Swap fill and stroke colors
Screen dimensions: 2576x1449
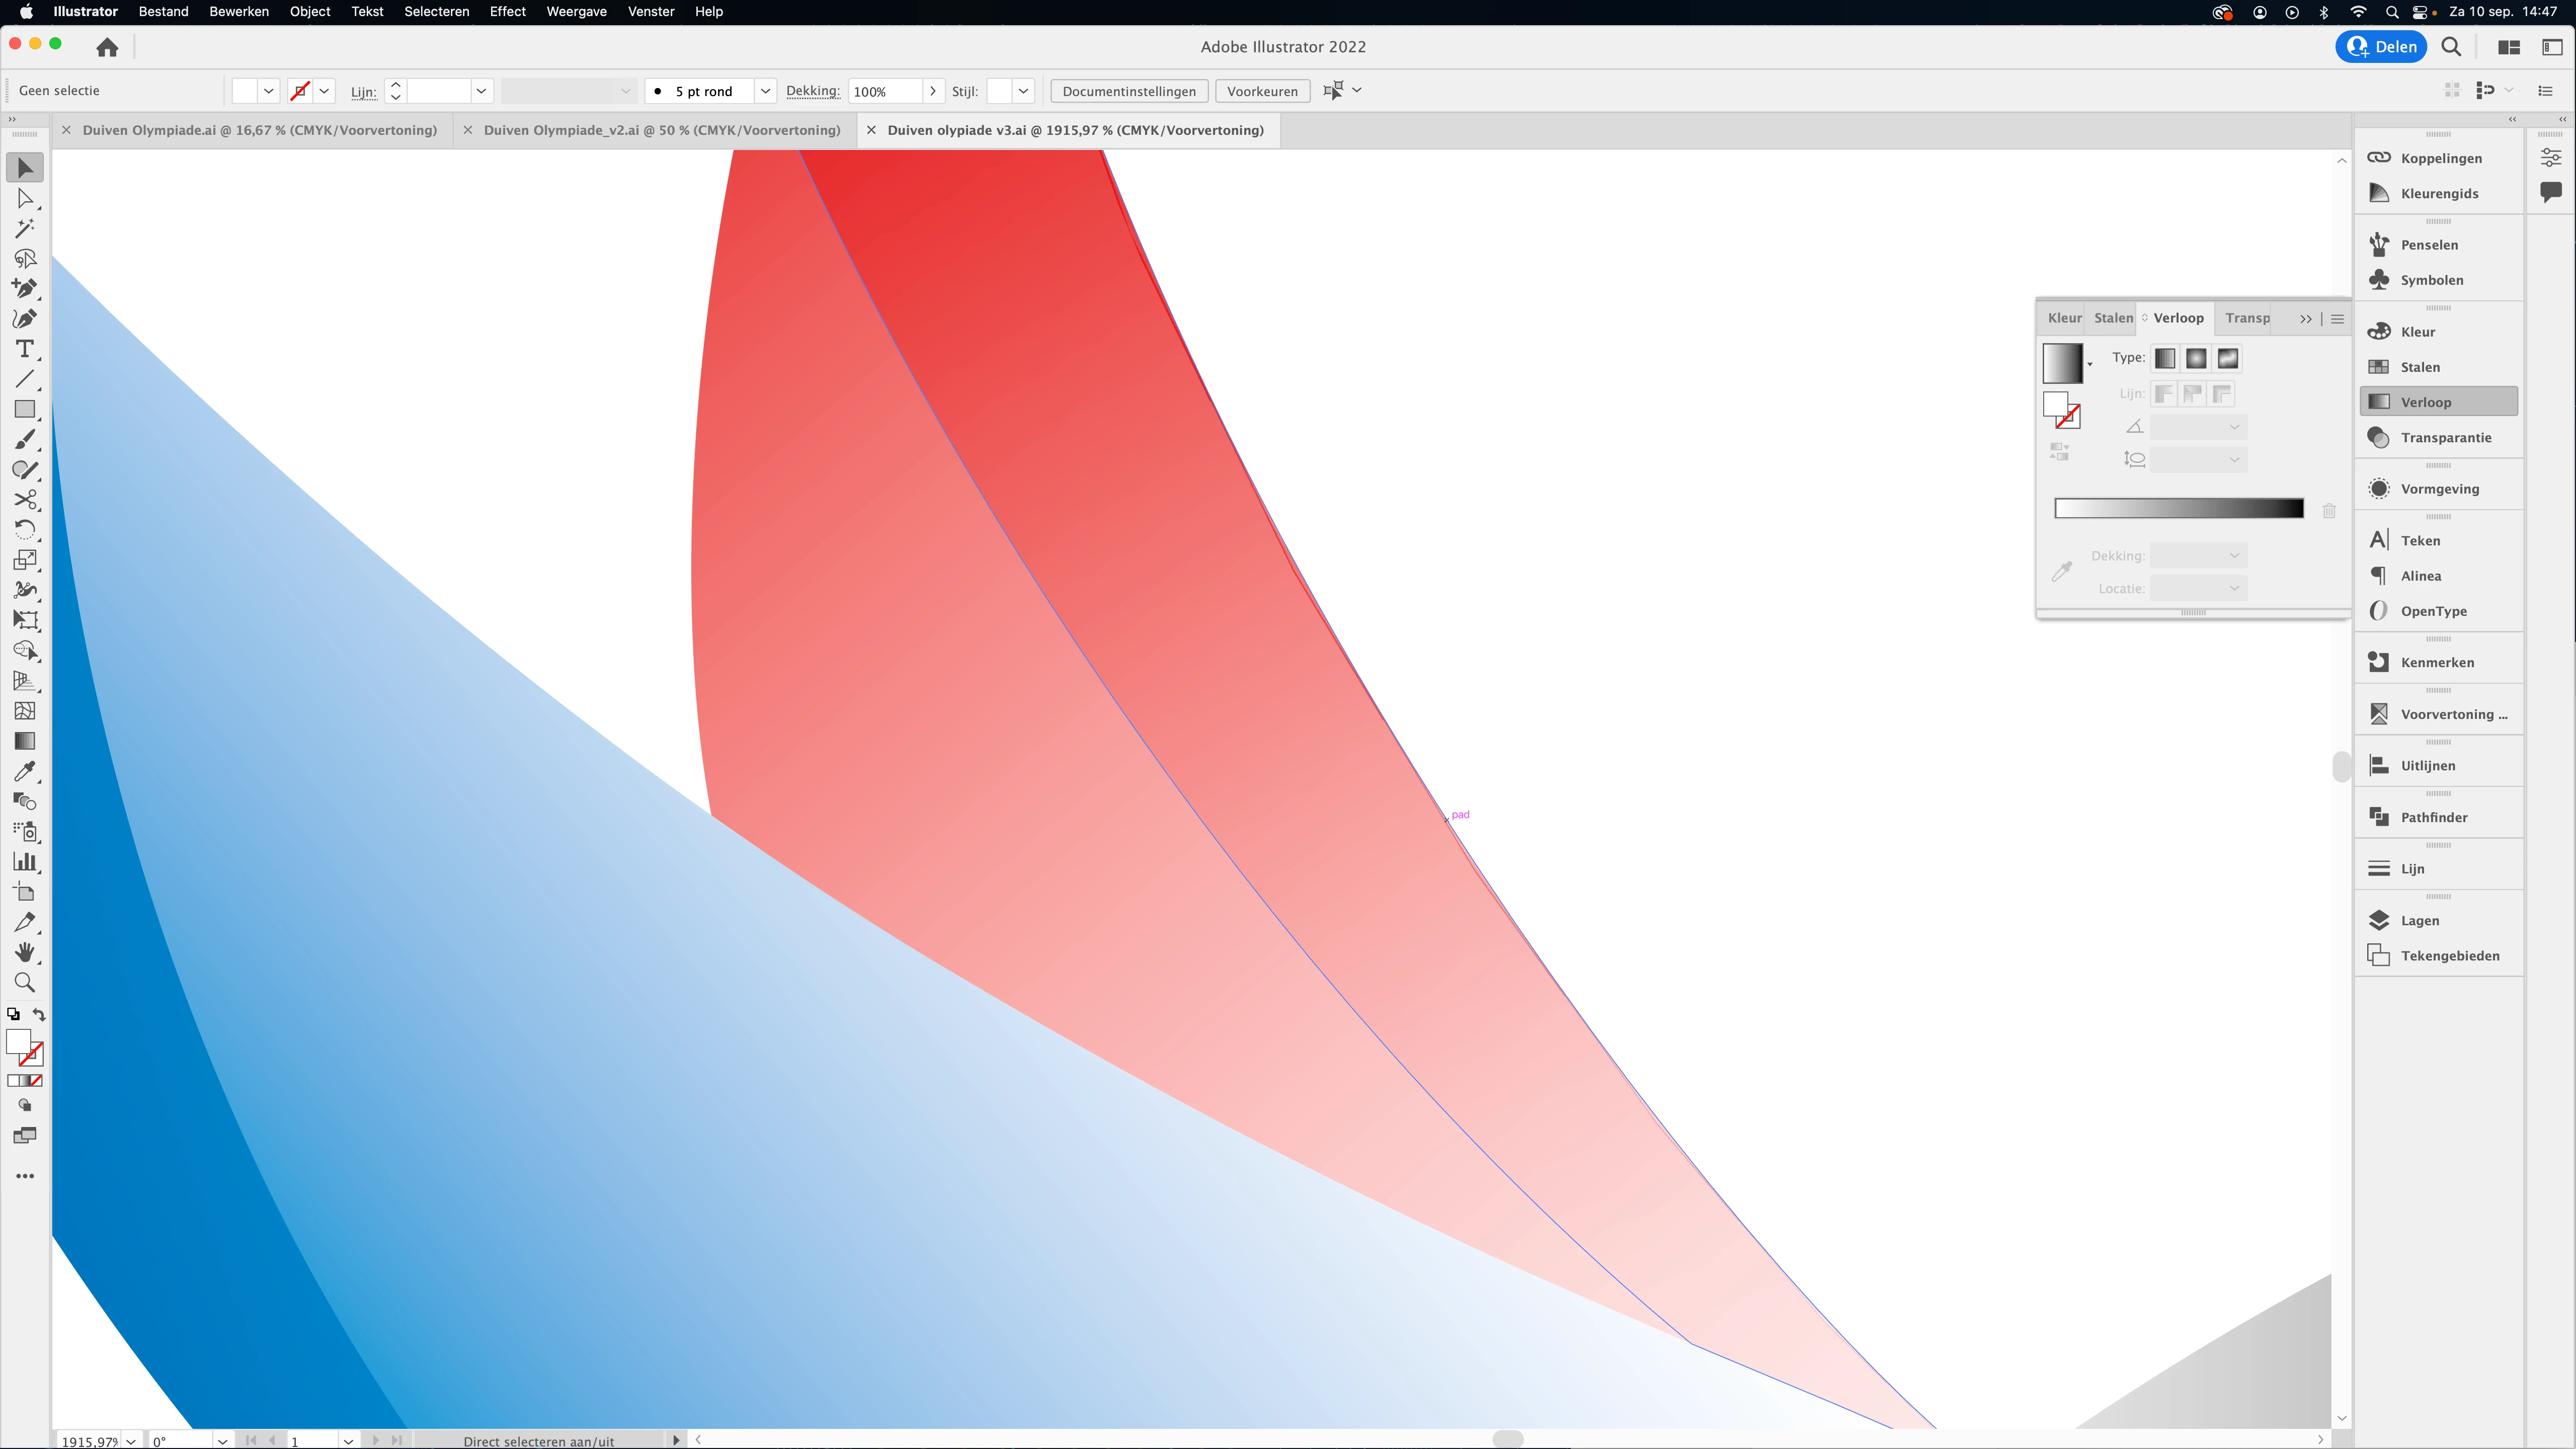[x=39, y=1015]
